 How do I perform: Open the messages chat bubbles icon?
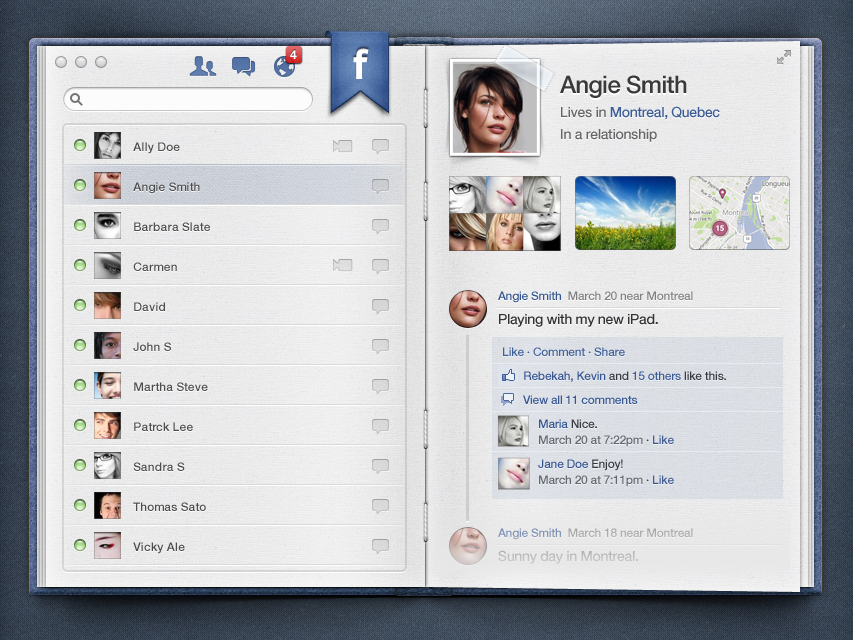(x=243, y=66)
